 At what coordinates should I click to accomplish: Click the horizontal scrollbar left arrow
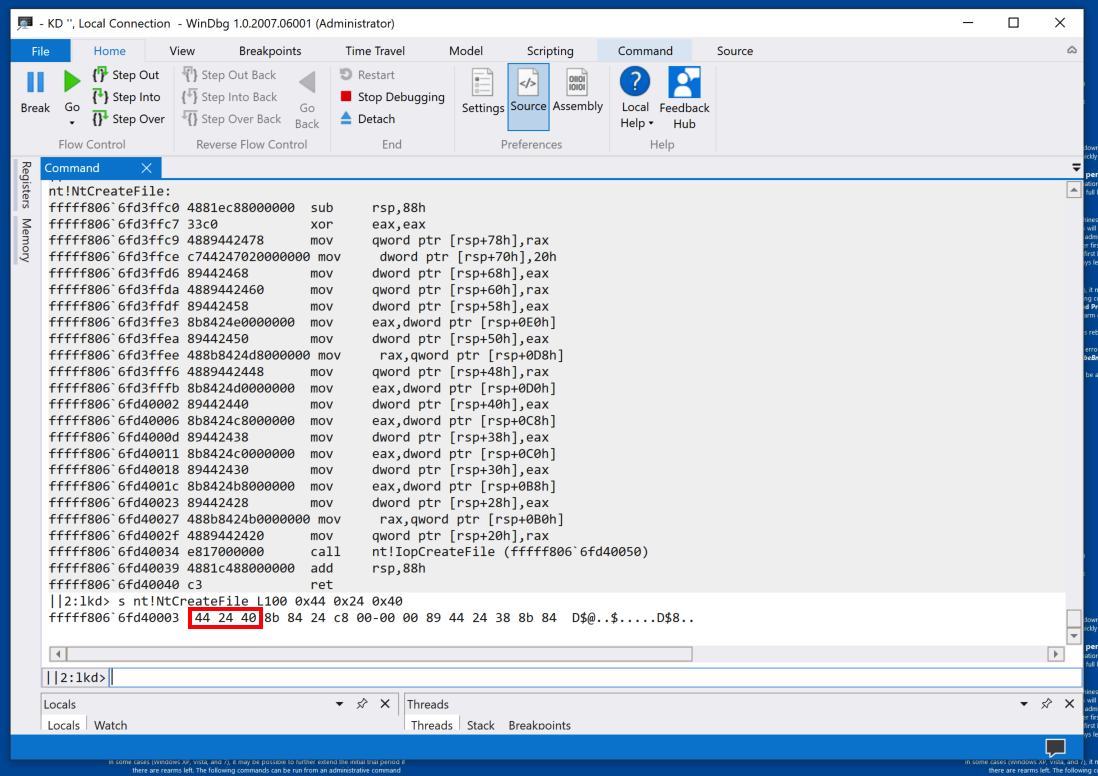coord(59,653)
